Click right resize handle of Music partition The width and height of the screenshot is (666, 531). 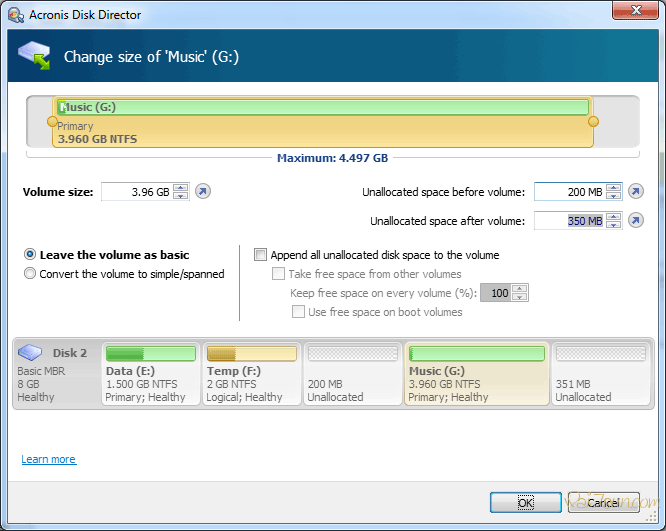[x=593, y=121]
